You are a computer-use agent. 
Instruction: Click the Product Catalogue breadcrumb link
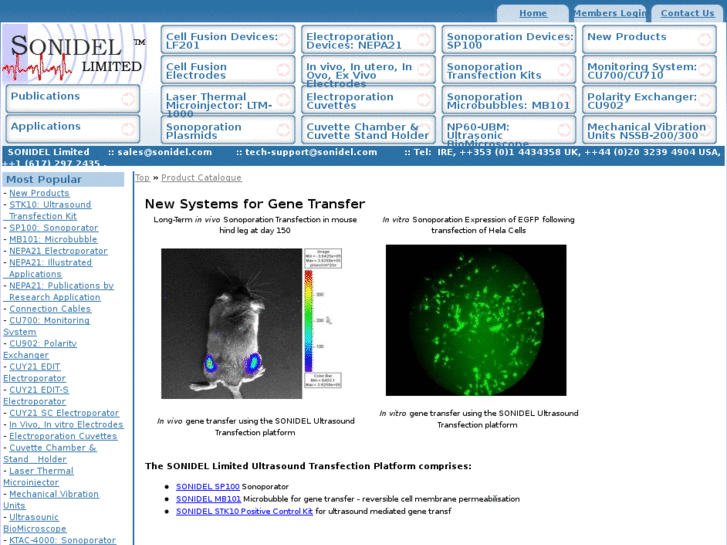201,178
